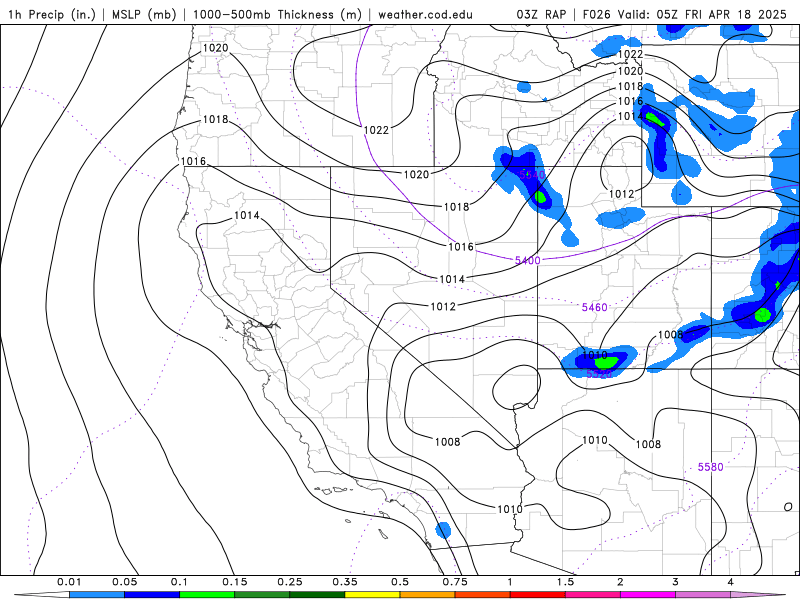This screenshot has height=600, width=800.
Task: Click the '1h Precip (in.)' header label
Action: (52, 14)
